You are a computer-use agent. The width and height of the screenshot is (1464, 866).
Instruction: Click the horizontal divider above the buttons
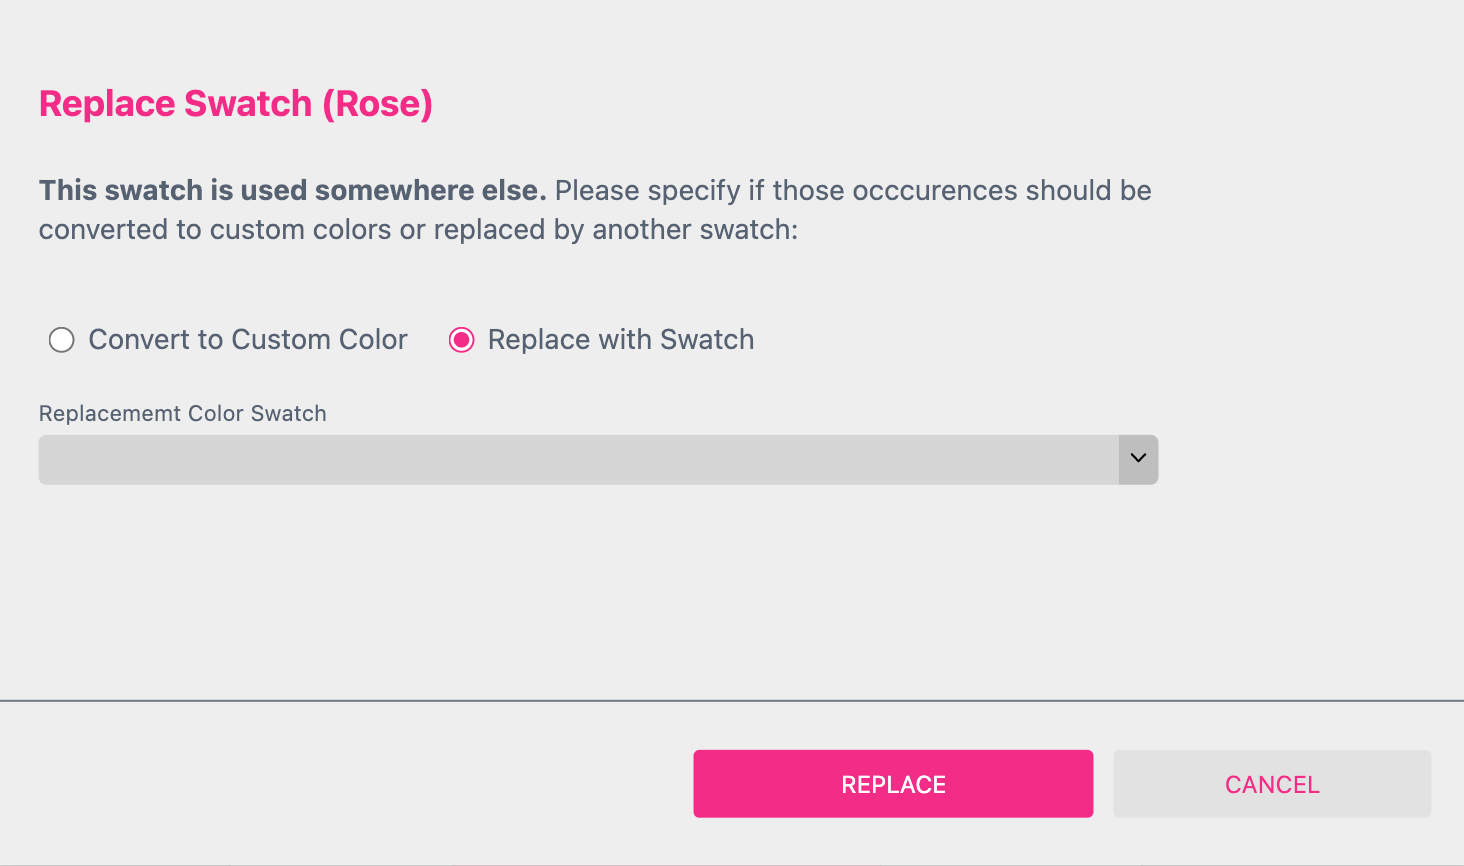(732, 701)
